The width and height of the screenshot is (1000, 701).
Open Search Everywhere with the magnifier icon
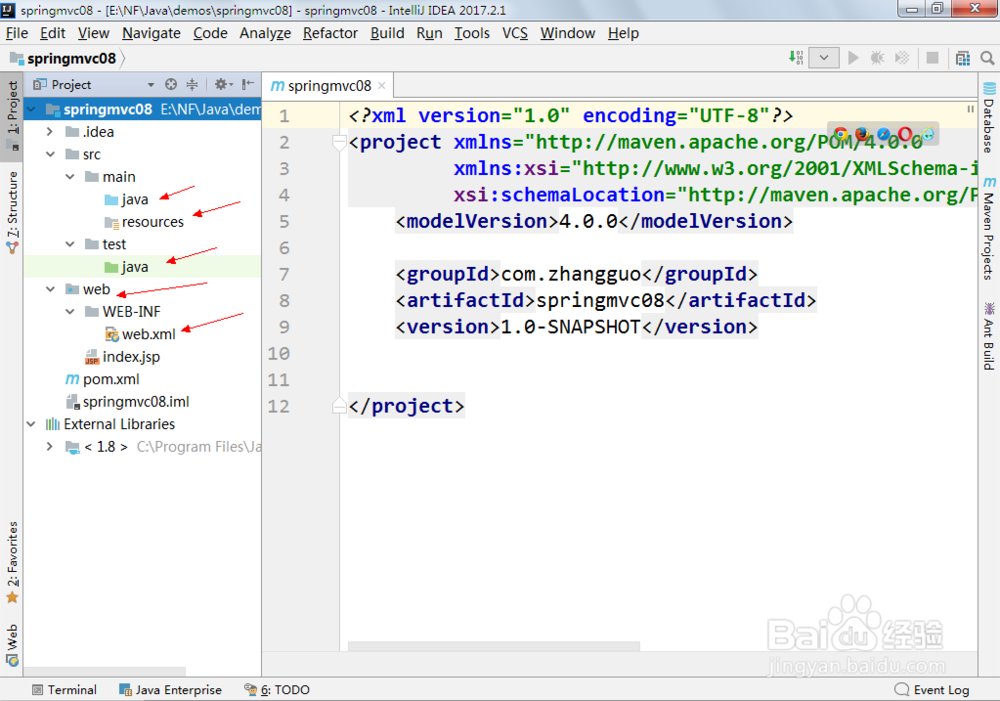point(987,57)
